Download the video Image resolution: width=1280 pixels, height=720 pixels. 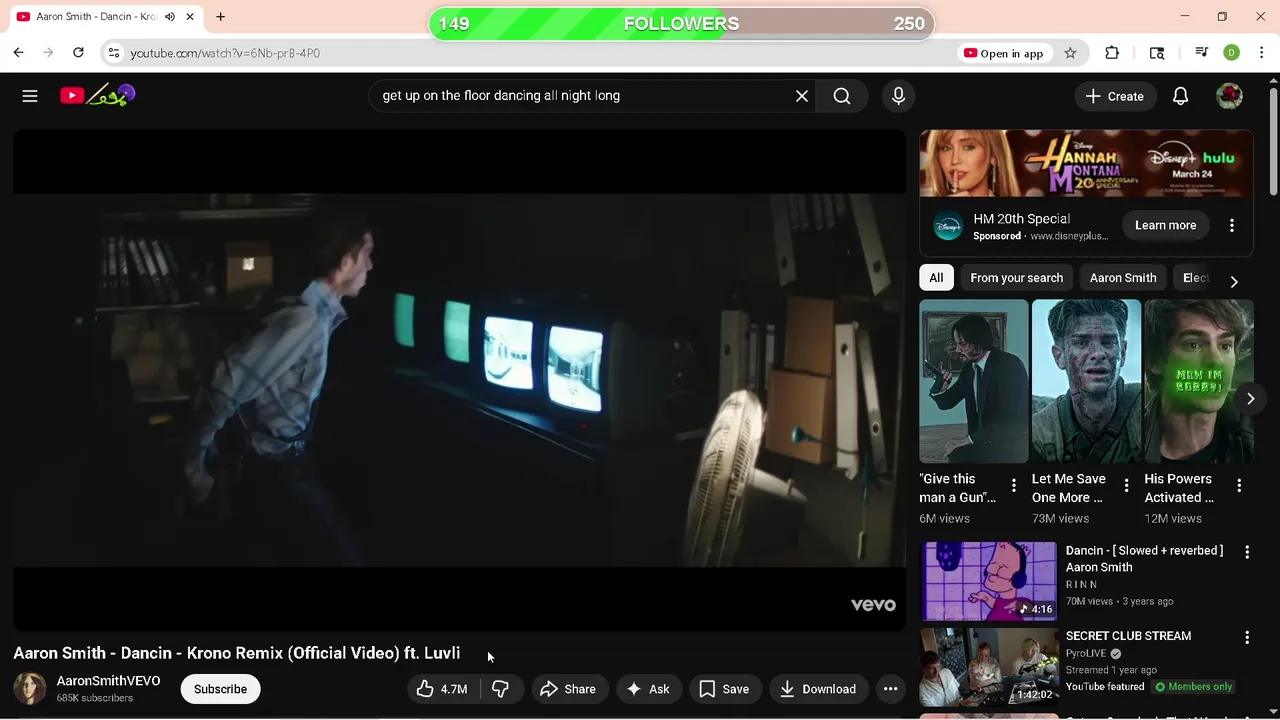click(x=818, y=689)
